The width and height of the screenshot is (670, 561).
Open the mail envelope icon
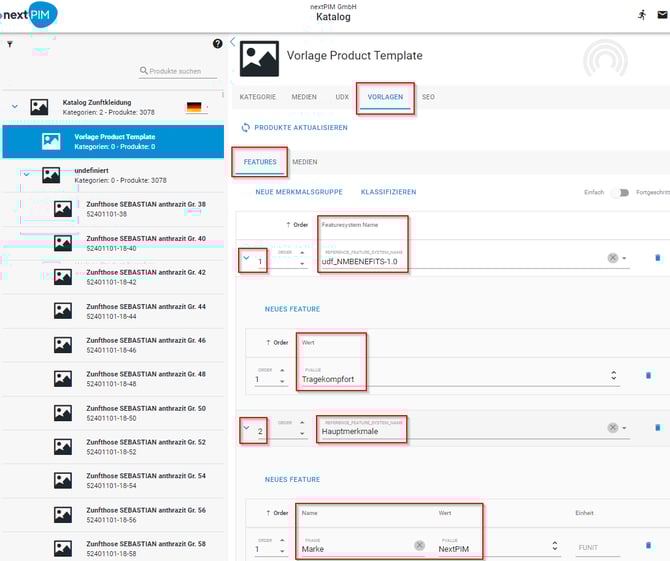point(662,15)
